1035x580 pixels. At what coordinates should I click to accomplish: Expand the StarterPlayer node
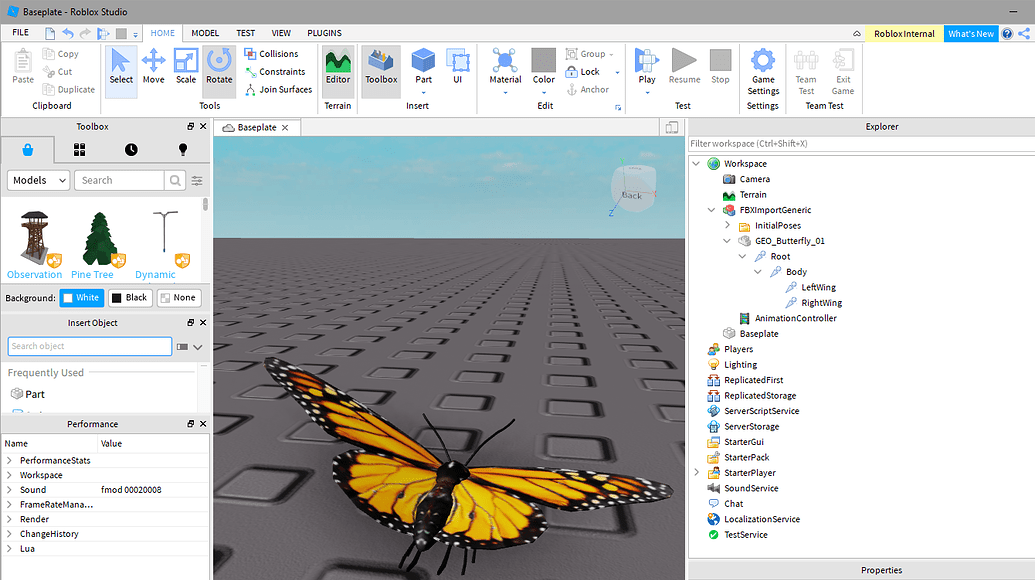(x=696, y=472)
